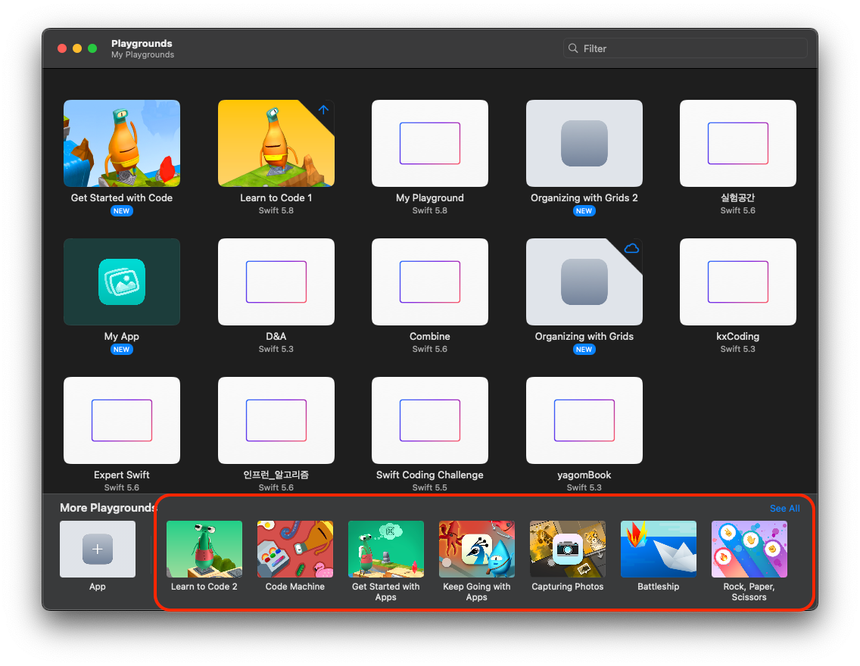Click the yagomBook name label

(x=584, y=475)
